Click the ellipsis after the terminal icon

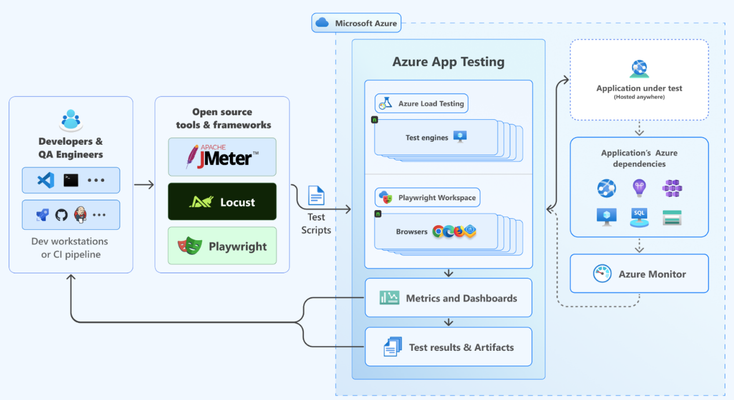tap(96, 180)
